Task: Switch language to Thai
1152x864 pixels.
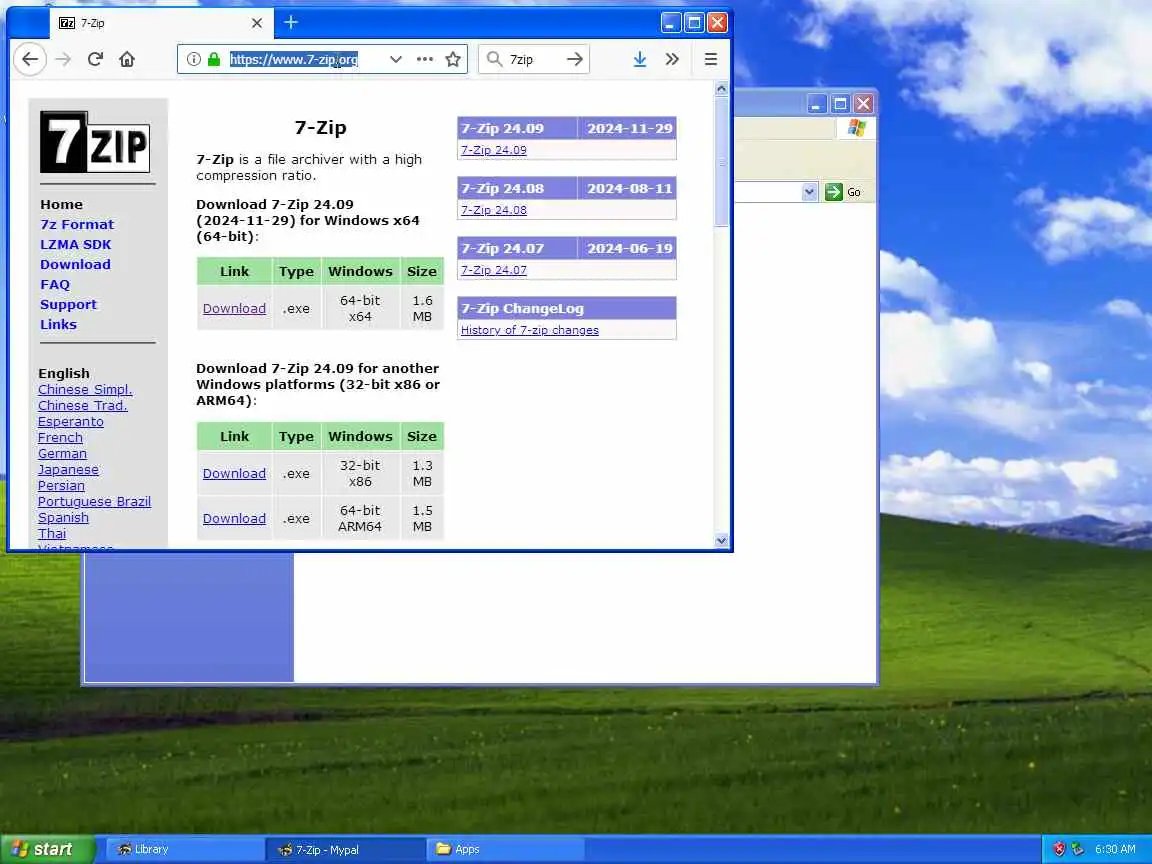Action: click(51, 534)
